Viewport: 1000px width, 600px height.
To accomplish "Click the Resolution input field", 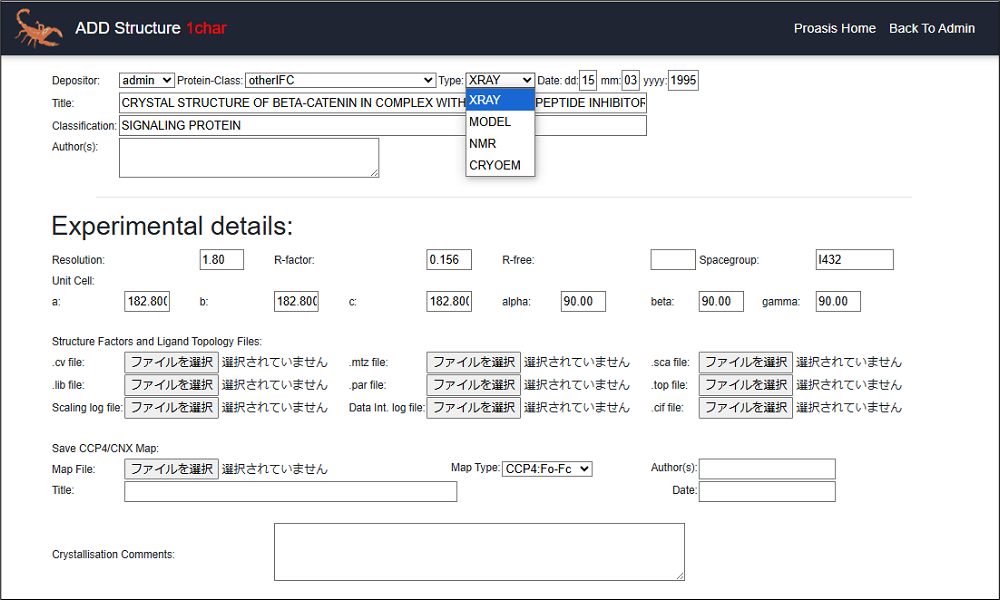I will (x=221, y=260).
